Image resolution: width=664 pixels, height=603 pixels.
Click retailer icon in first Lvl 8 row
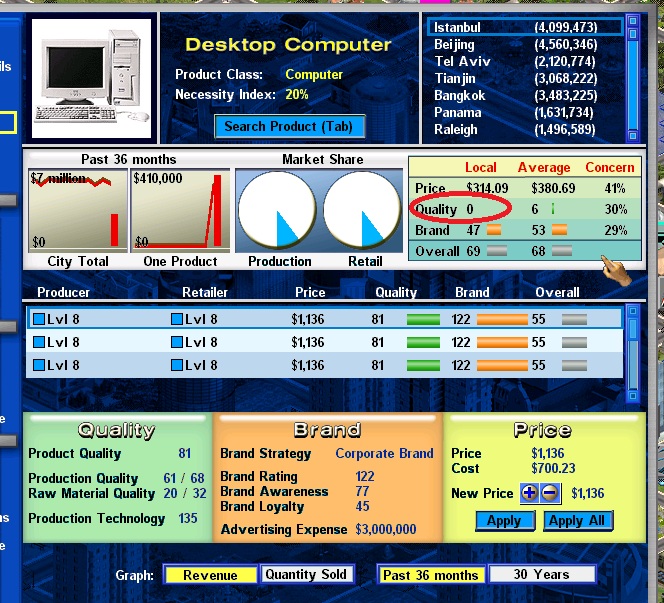177,319
